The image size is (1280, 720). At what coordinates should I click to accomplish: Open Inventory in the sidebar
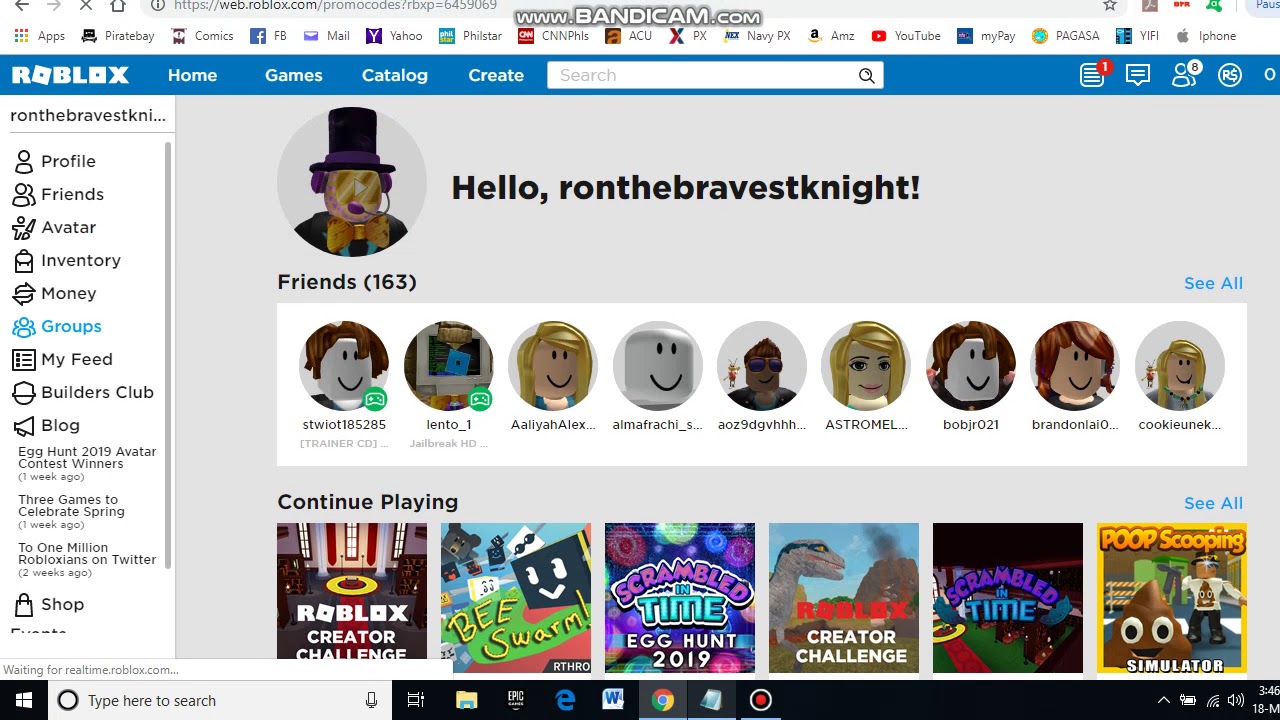tap(67, 260)
